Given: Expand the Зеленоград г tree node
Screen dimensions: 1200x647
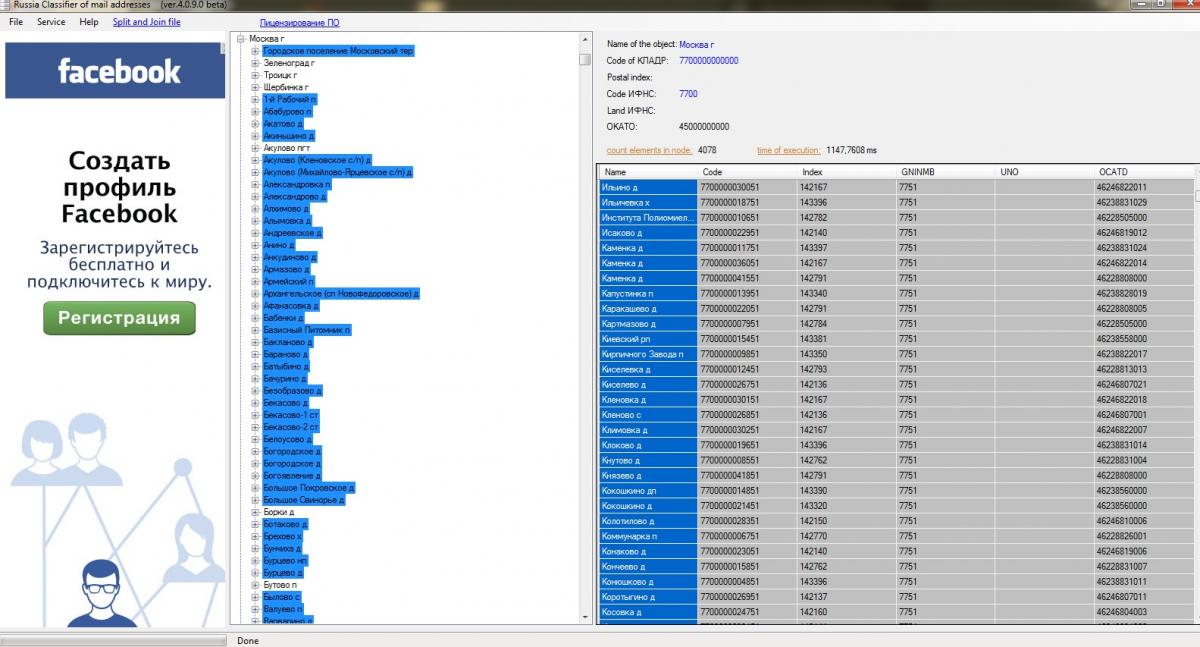Looking at the screenshot, I should 256,63.
